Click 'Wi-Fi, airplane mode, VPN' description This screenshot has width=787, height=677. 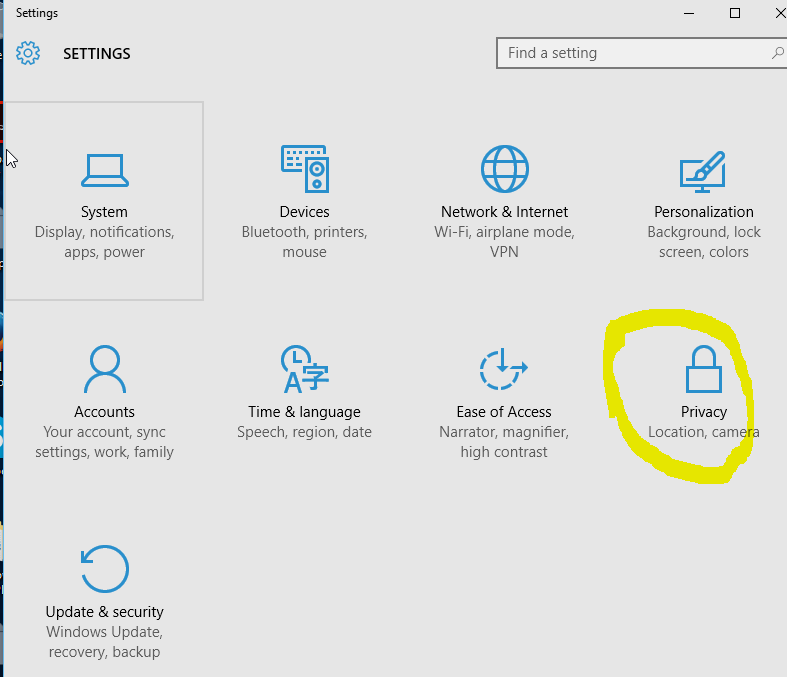(504, 242)
